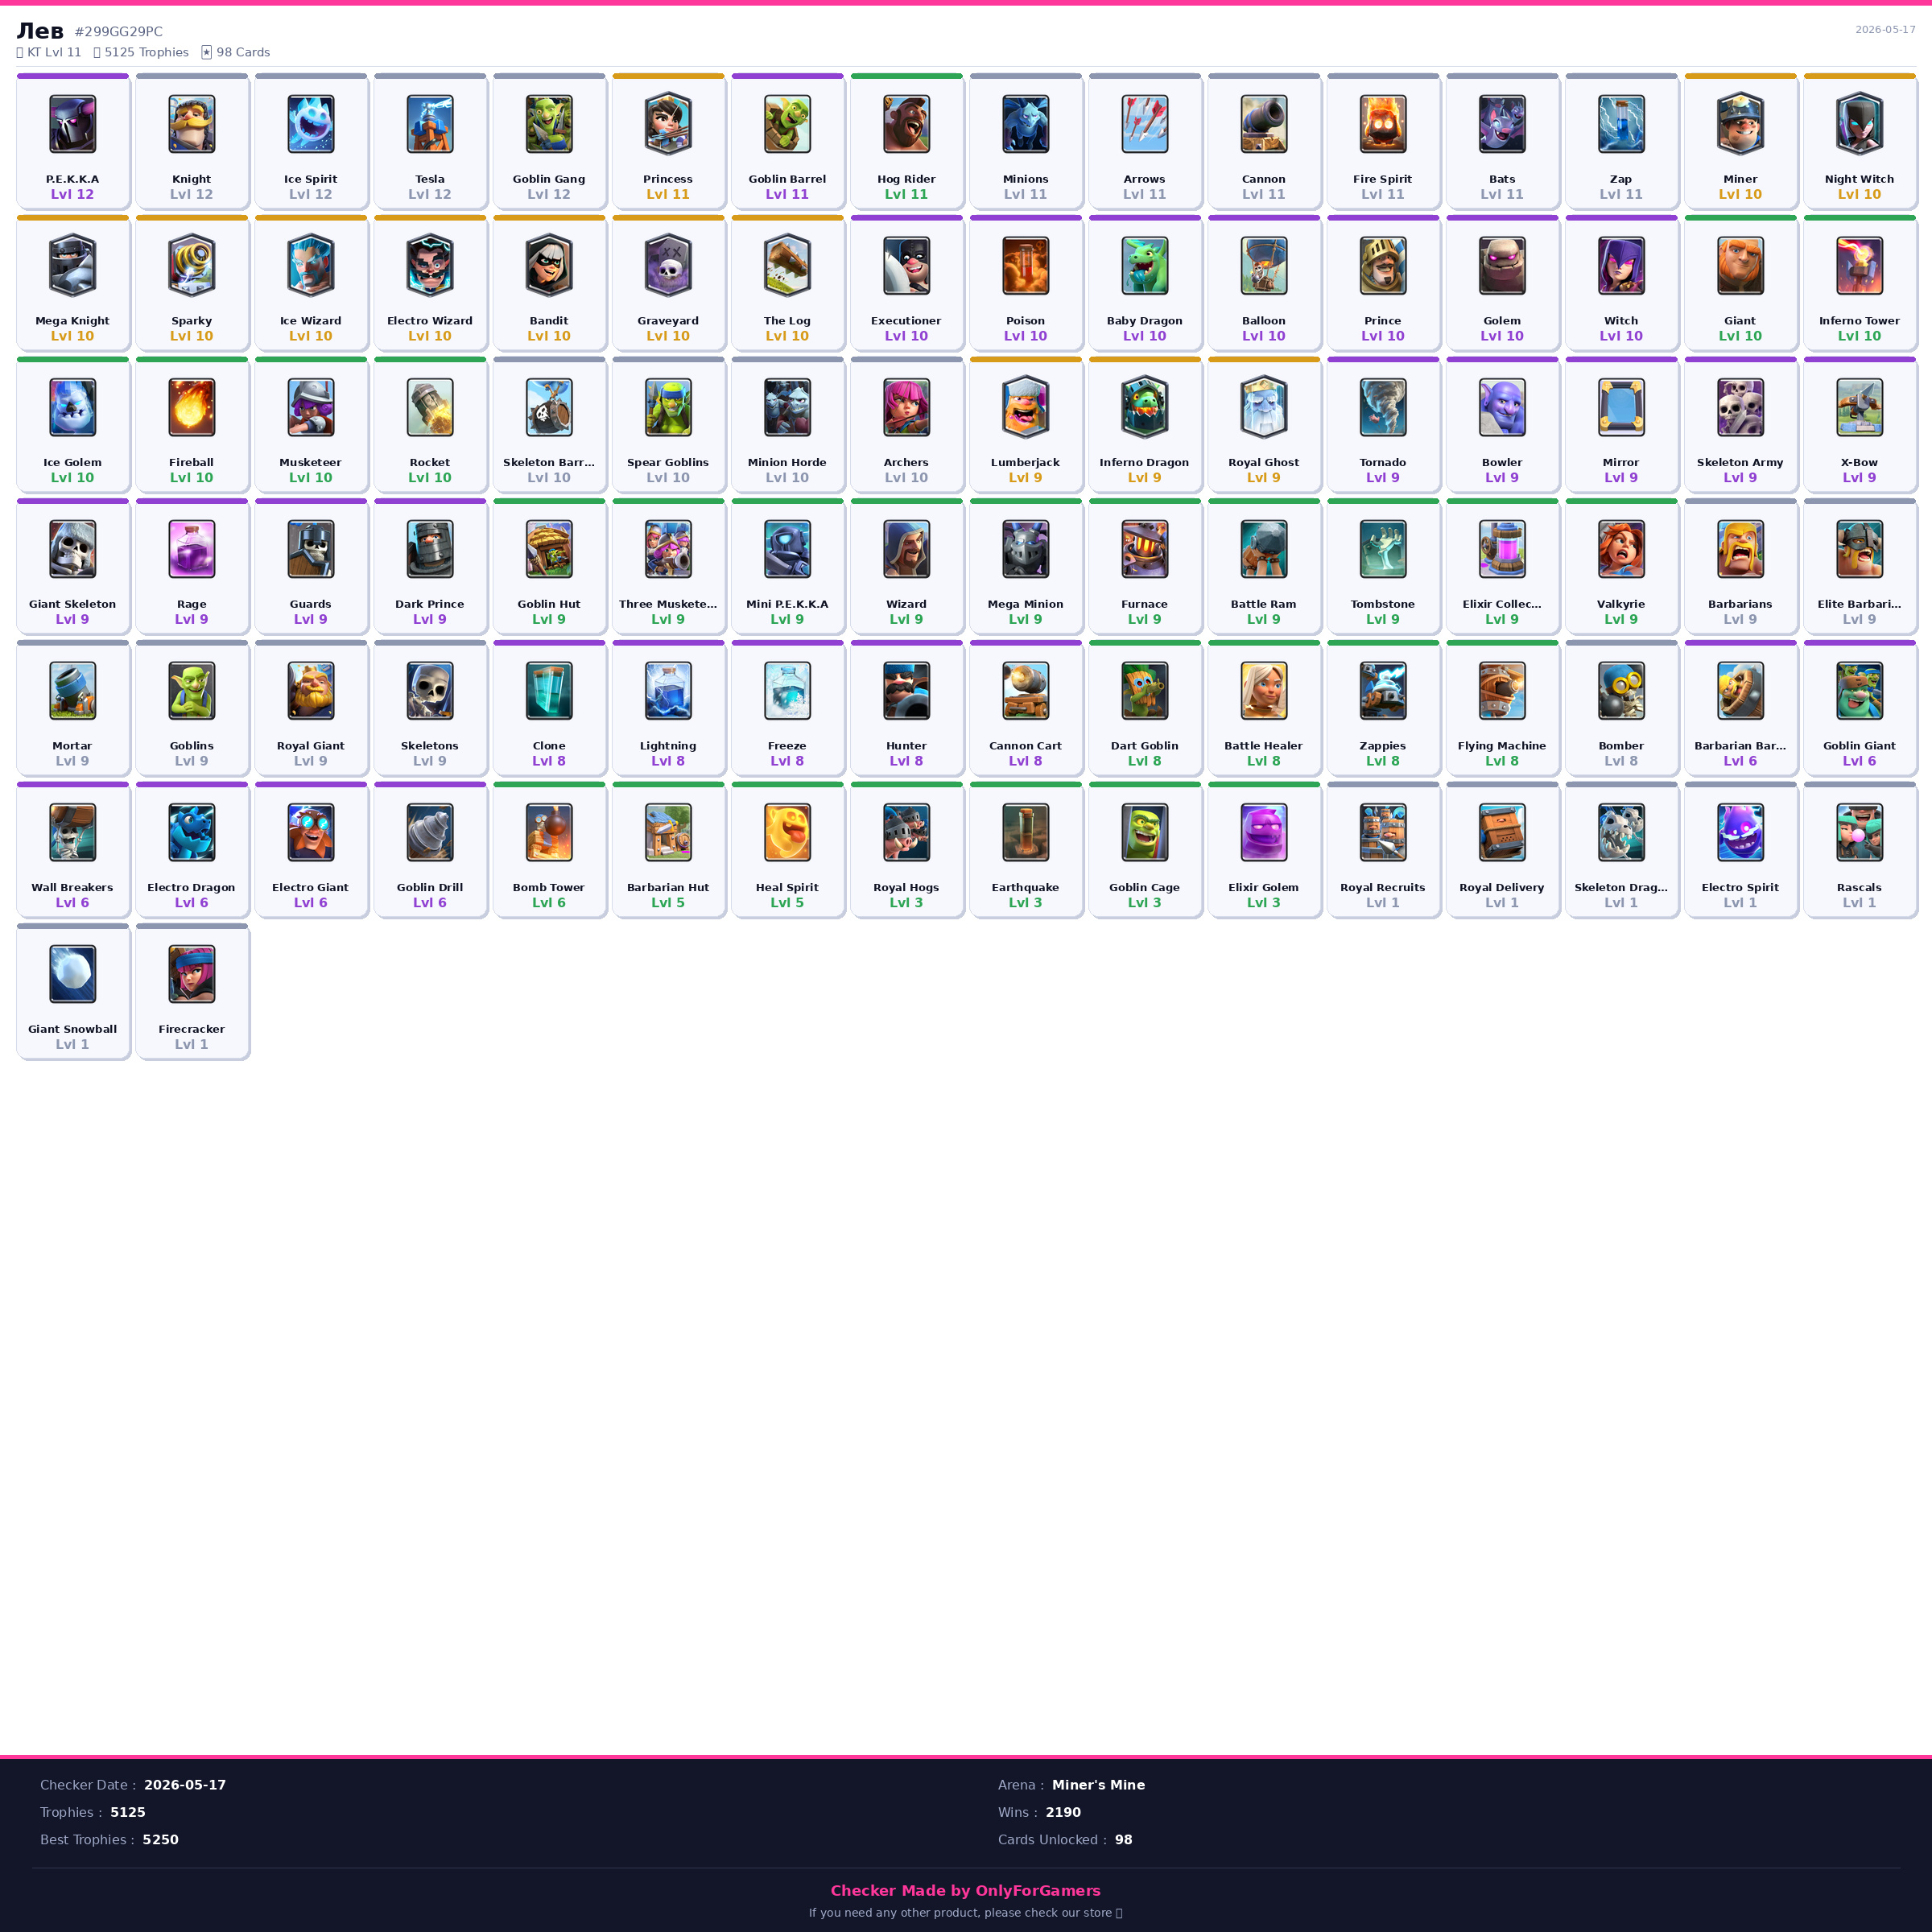This screenshot has width=1932, height=1932.
Task: Select the Best Trophies value 5250
Action: 160,1839
